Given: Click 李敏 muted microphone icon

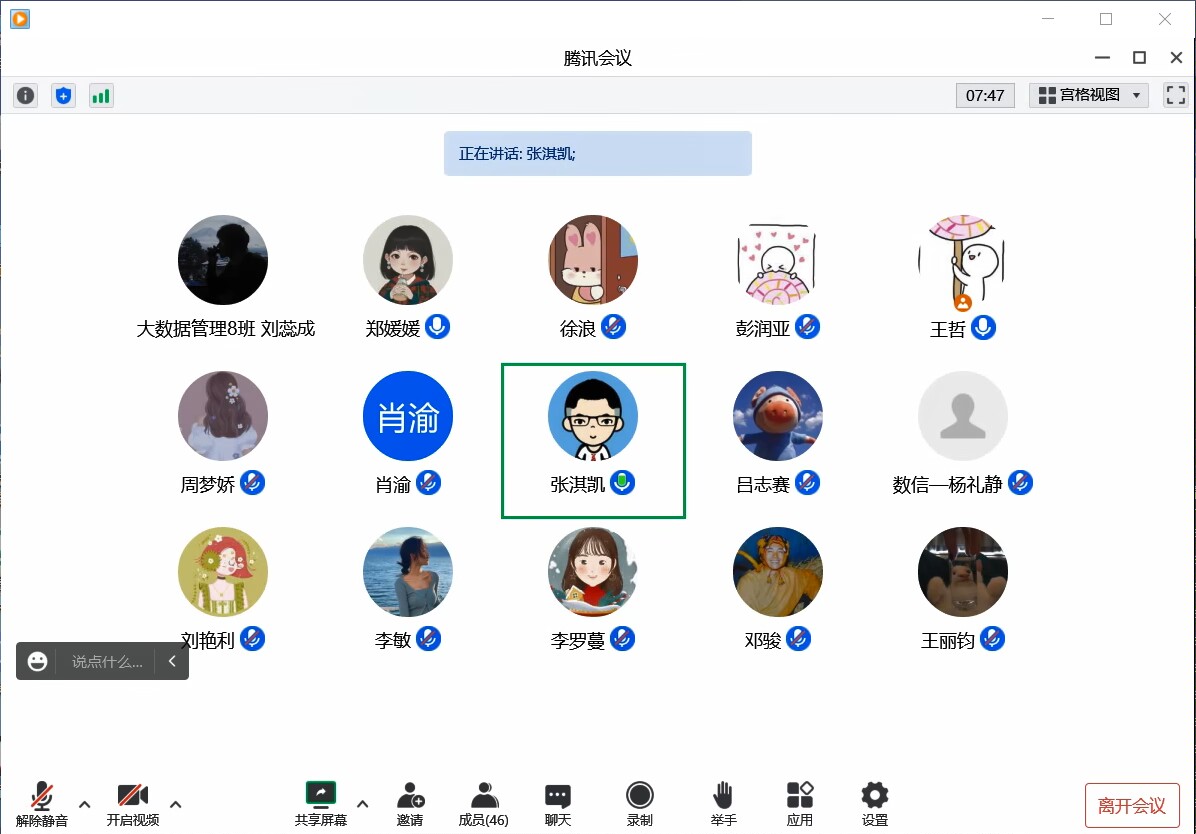Looking at the screenshot, I should tap(429, 638).
